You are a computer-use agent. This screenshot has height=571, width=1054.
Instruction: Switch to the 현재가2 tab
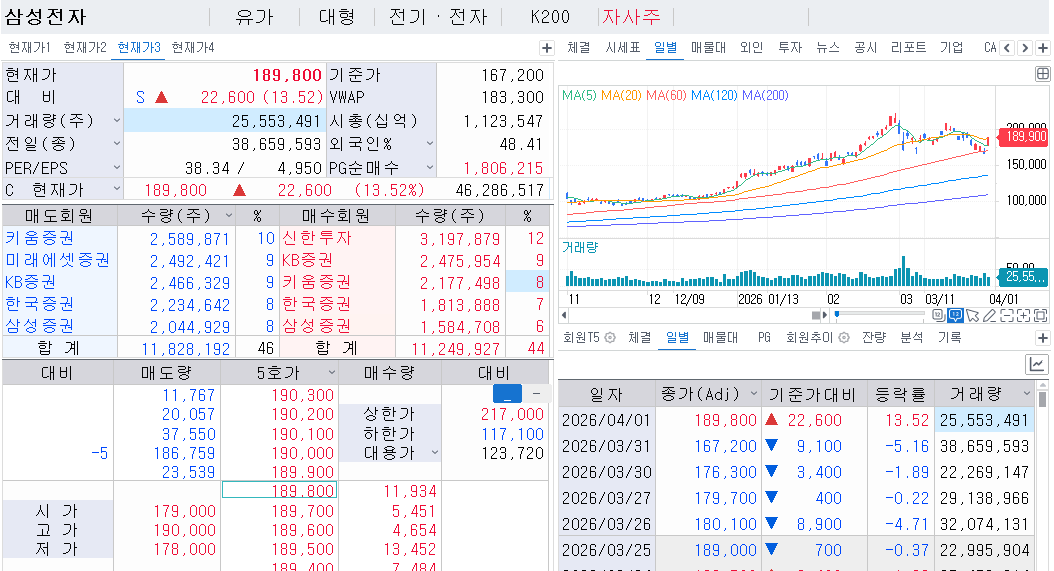(x=85, y=48)
